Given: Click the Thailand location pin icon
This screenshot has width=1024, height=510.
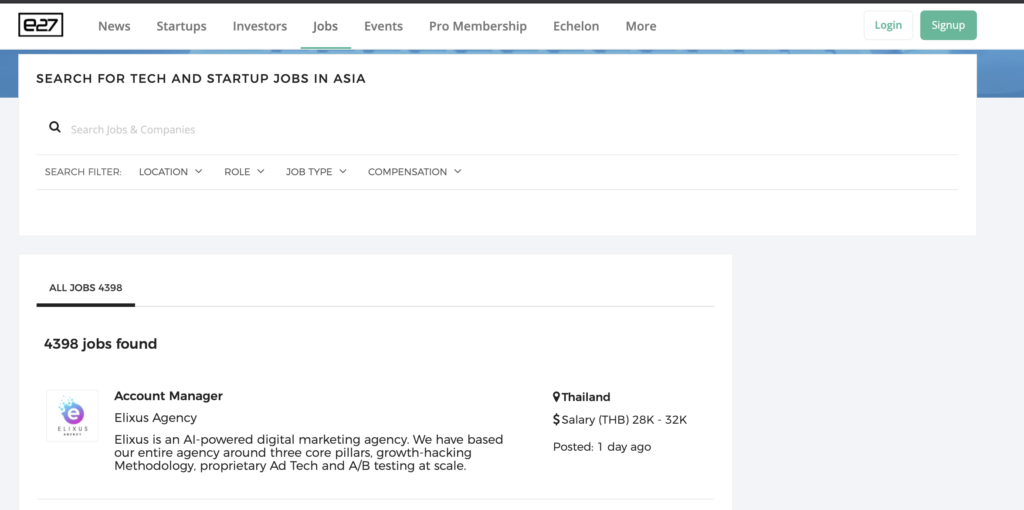Looking at the screenshot, I should point(556,396).
